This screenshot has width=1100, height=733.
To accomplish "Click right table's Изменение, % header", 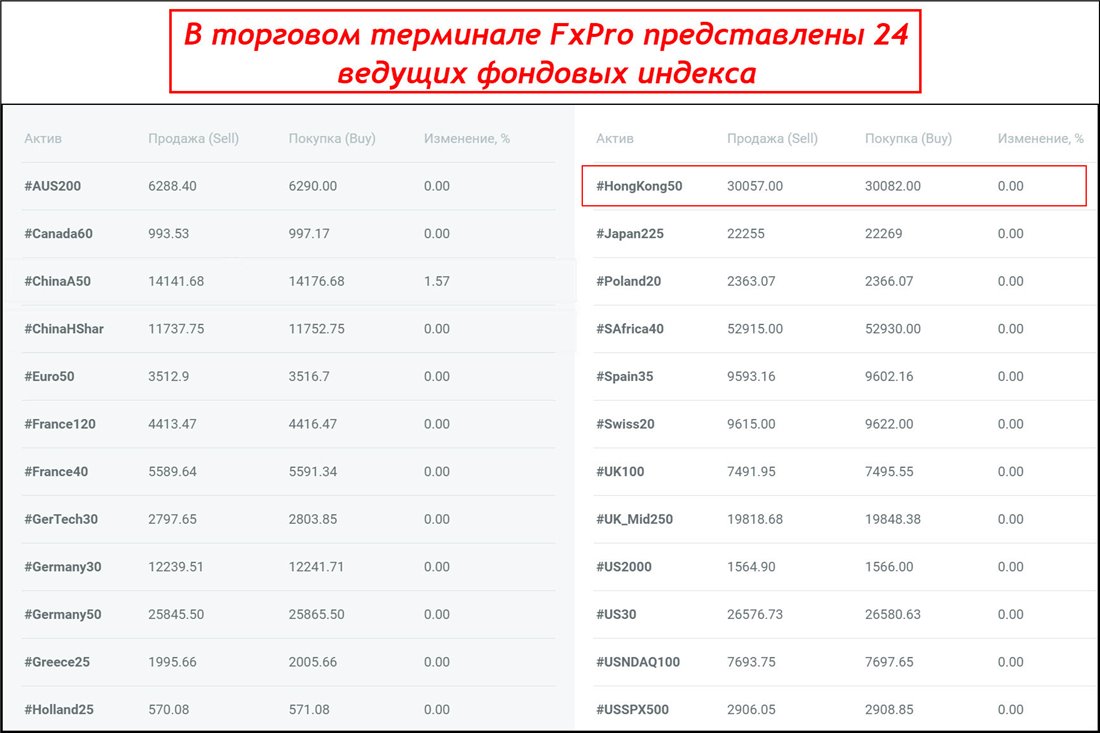I will coord(1040,139).
